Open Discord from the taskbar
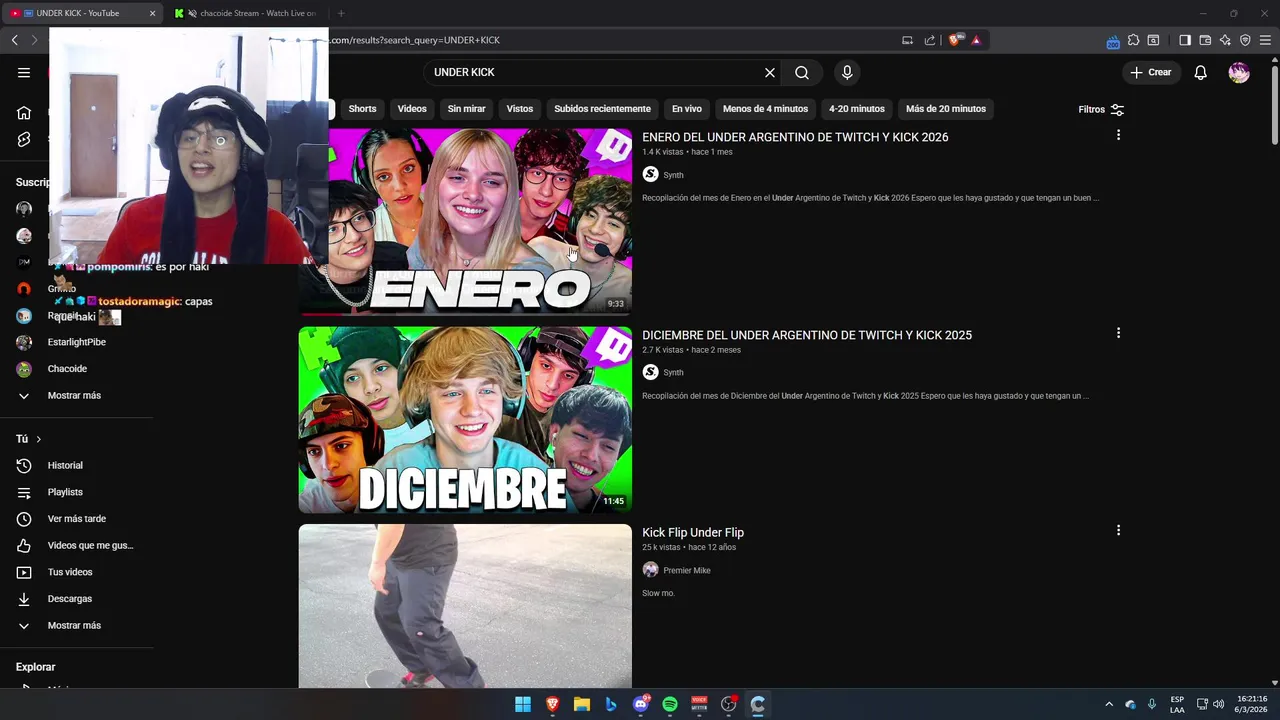 (x=641, y=704)
